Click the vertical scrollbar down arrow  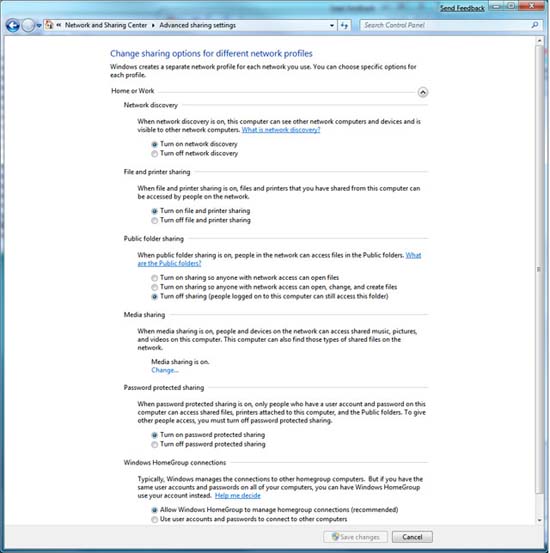point(539,520)
